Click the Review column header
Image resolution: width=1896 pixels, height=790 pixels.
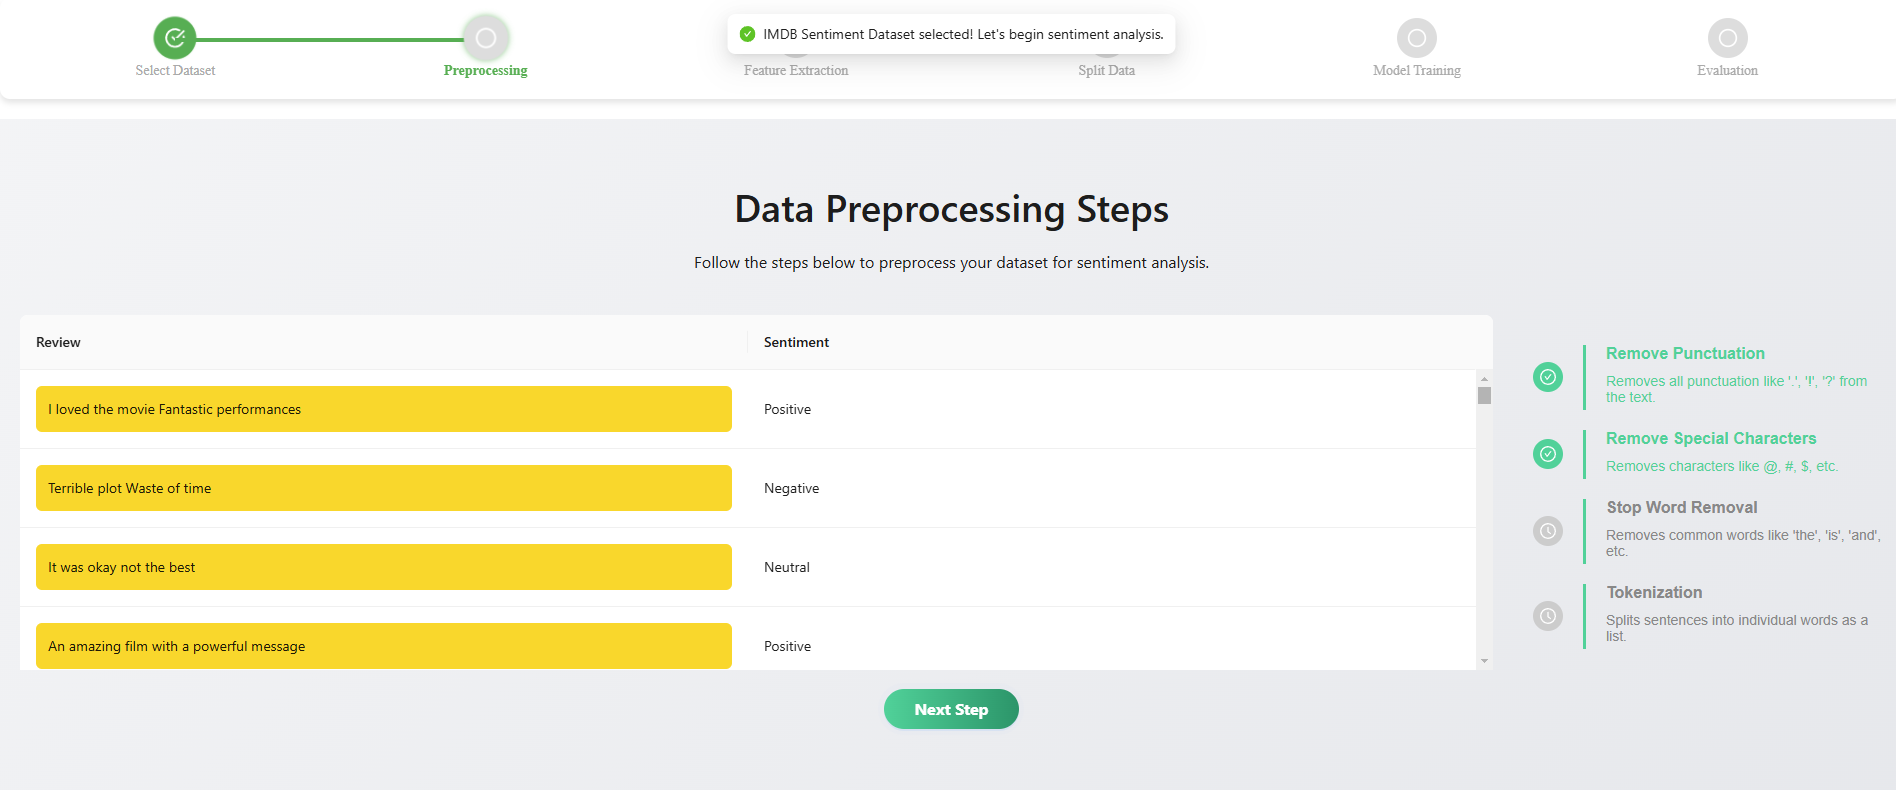(58, 342)
